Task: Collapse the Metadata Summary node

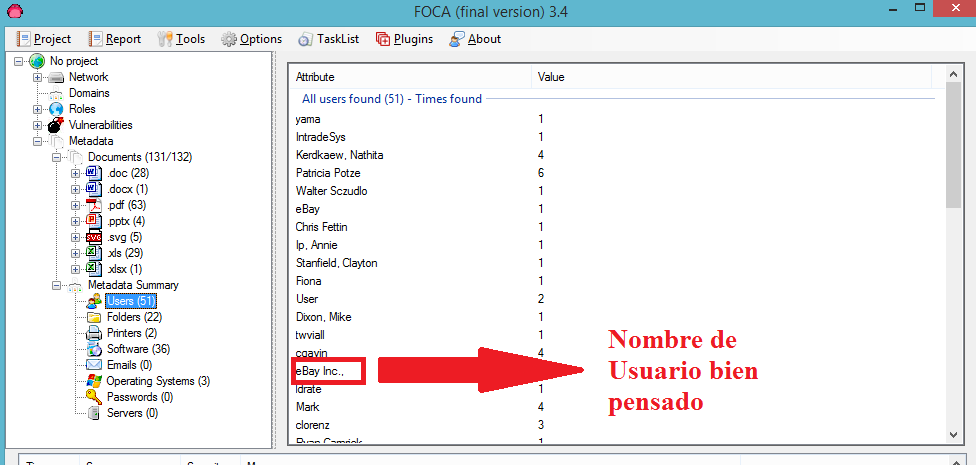Action: (x=57, y=285)
